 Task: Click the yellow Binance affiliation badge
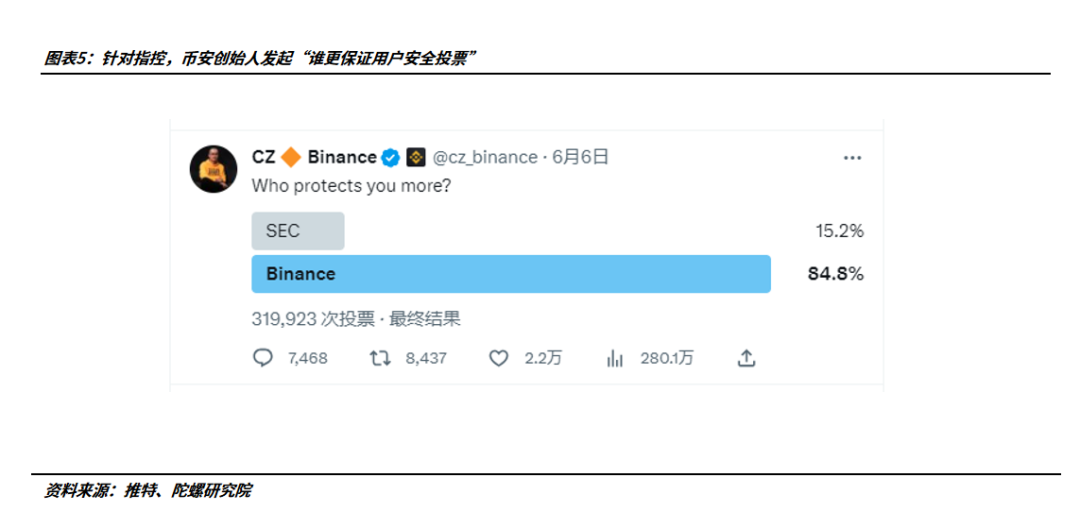point(415,157)
